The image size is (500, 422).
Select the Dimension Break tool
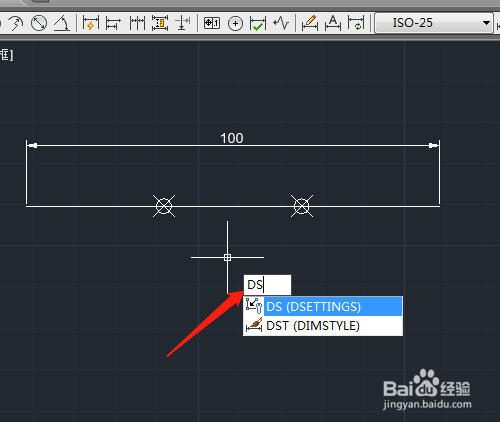[183, 23]
